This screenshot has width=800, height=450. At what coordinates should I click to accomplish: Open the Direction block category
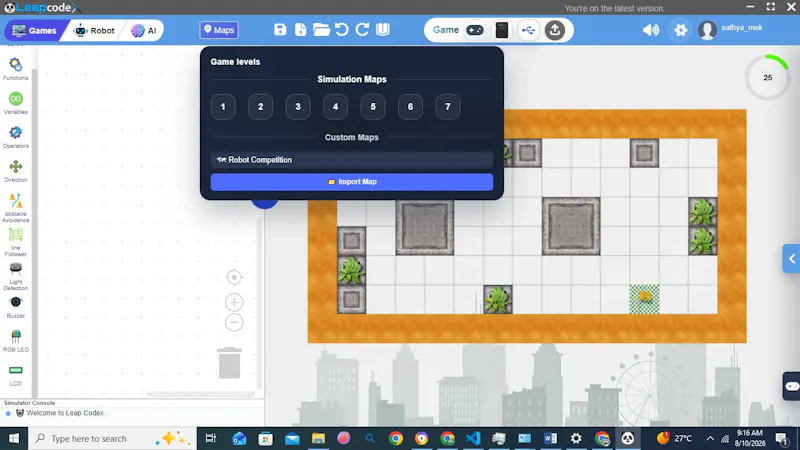pos(15,171)
